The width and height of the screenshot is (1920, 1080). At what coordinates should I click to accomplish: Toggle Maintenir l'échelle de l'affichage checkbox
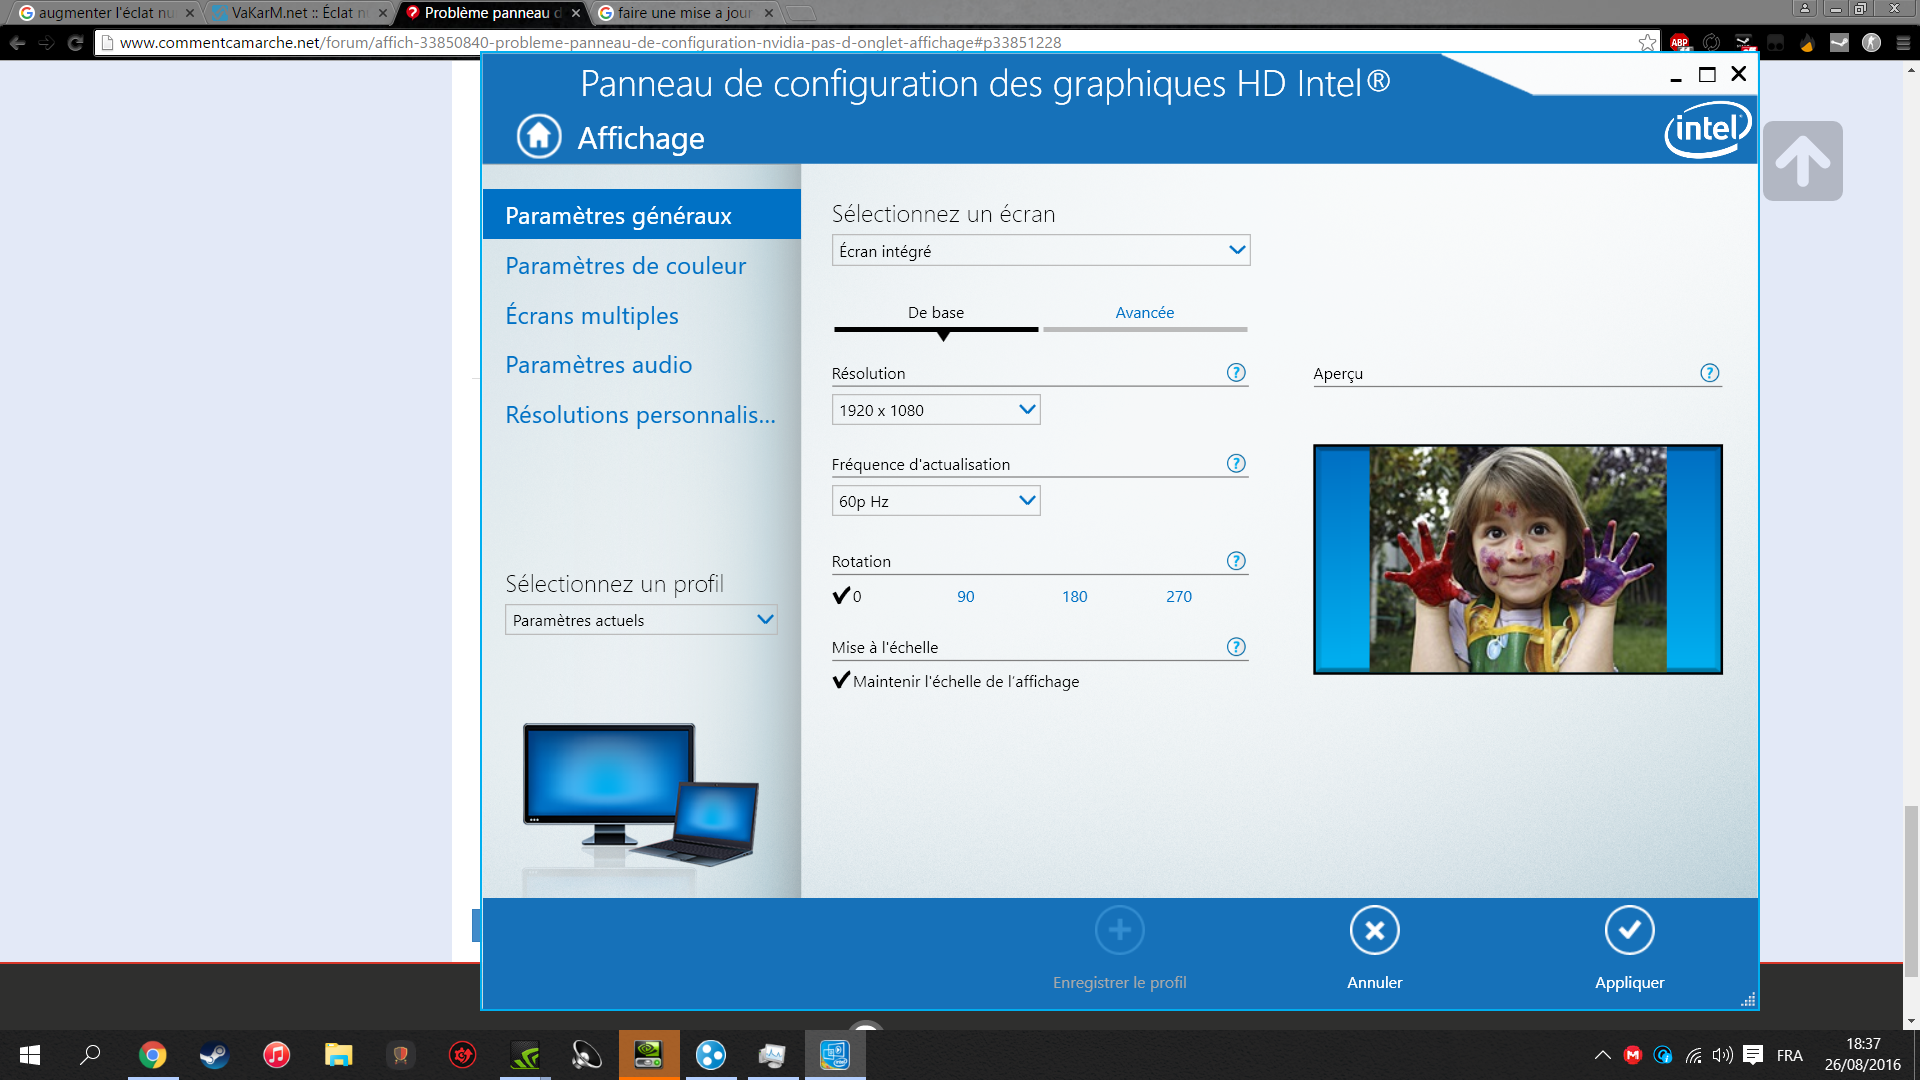click(841, 680)
